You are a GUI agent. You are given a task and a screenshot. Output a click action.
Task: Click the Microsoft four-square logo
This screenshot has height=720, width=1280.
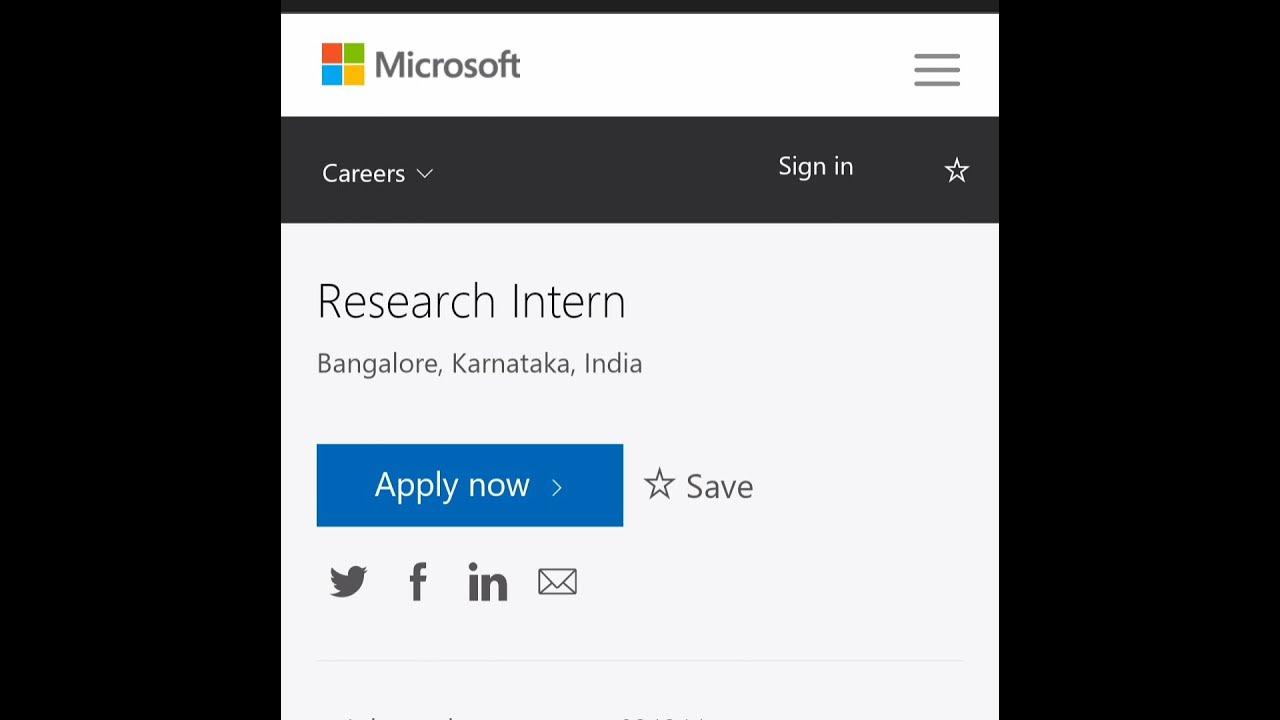(x=343, y=64)
